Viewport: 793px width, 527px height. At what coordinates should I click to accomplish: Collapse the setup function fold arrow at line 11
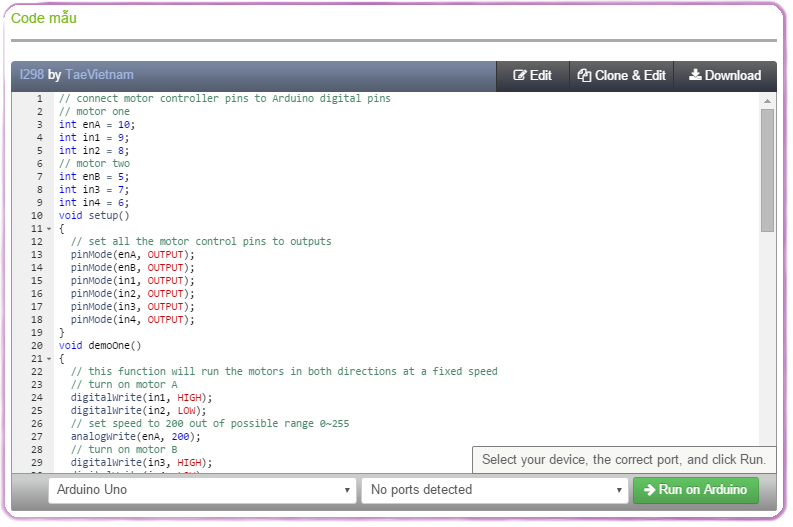(48, 229)
